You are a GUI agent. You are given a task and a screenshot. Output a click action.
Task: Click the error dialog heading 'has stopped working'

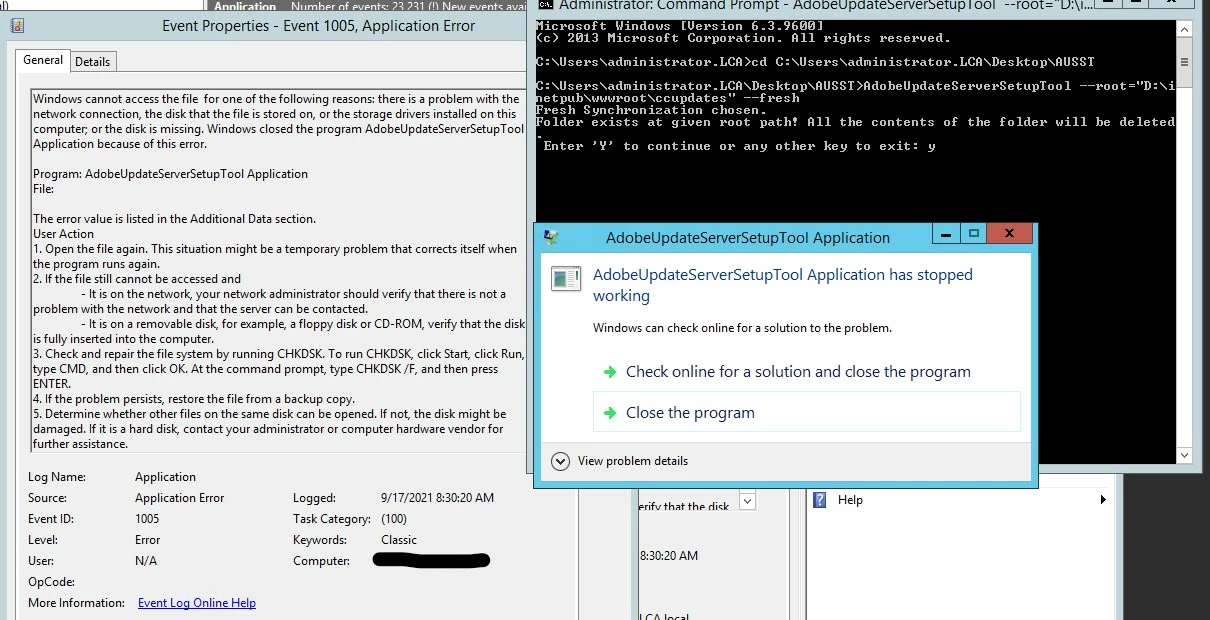[x=783, y=285]
